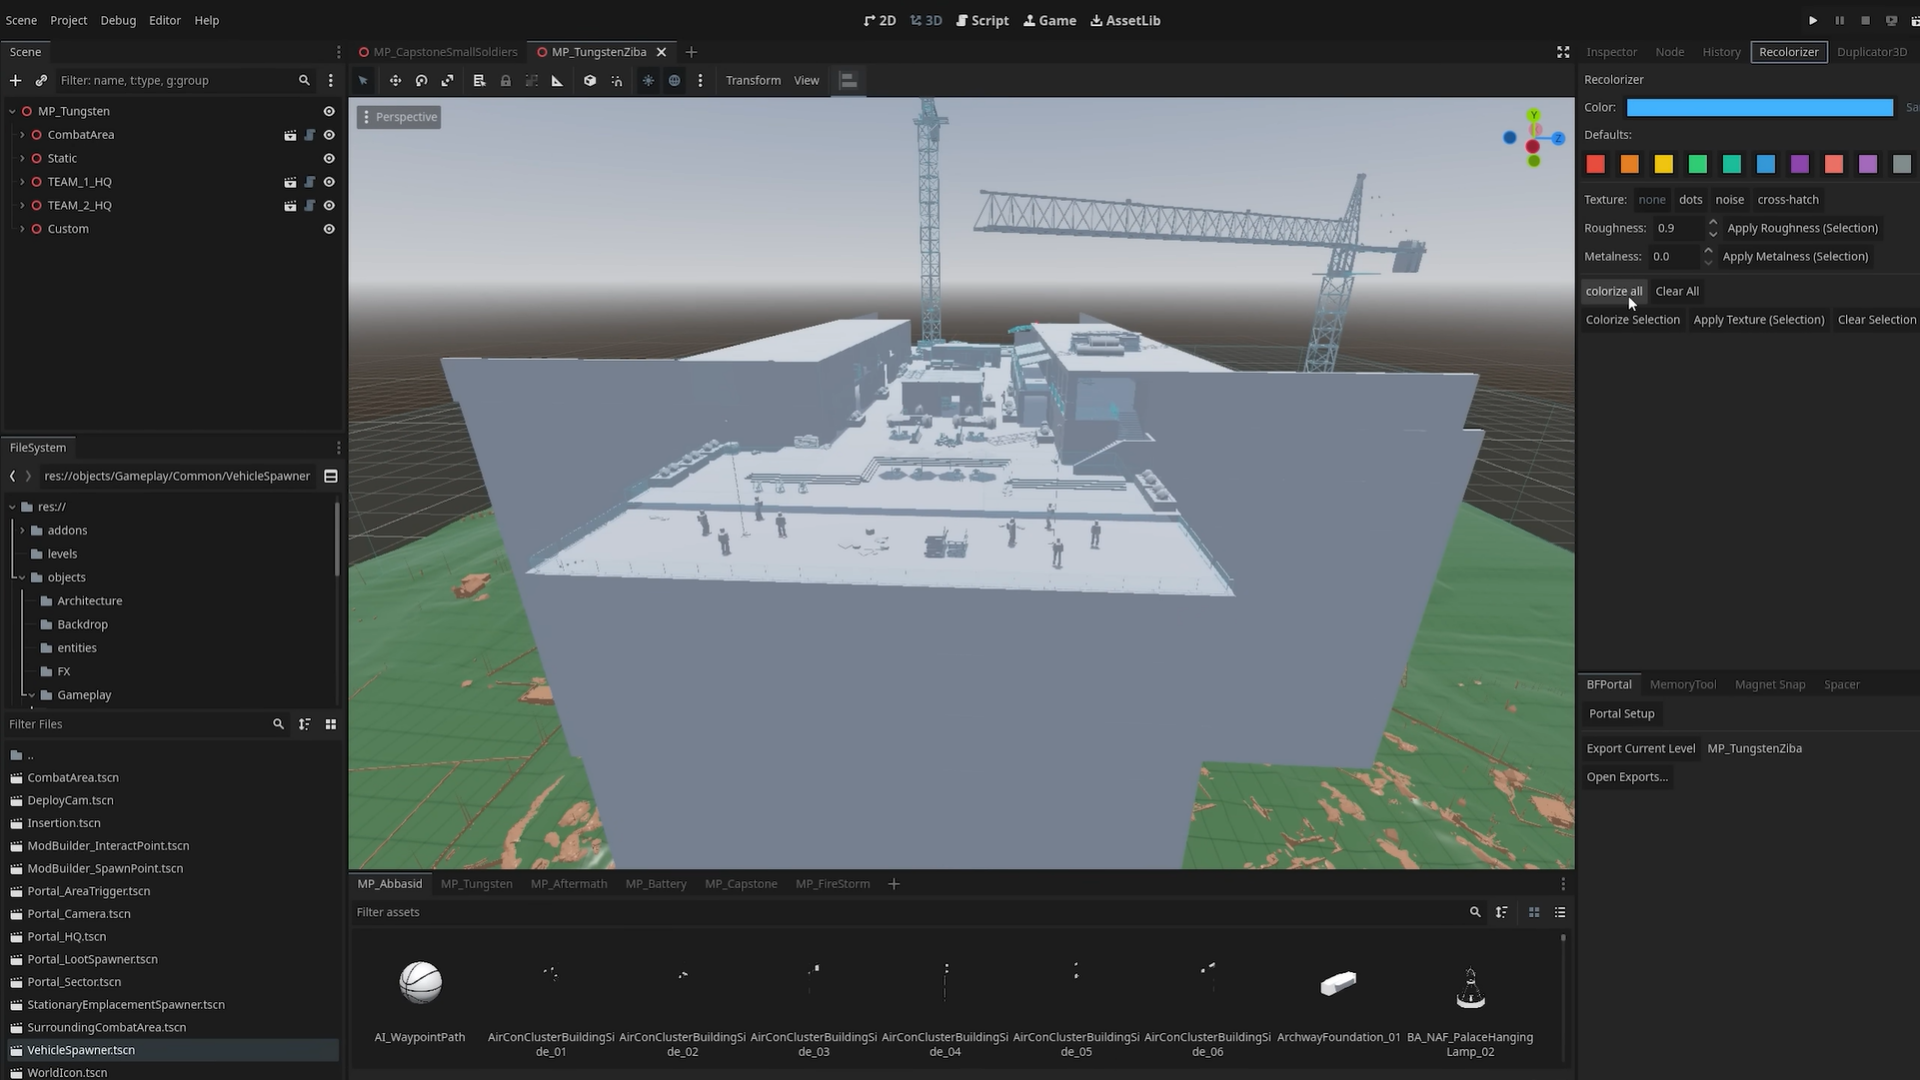Select the Scale mode tool
The image size is (1920, 1080).
[x=447, y=80]
